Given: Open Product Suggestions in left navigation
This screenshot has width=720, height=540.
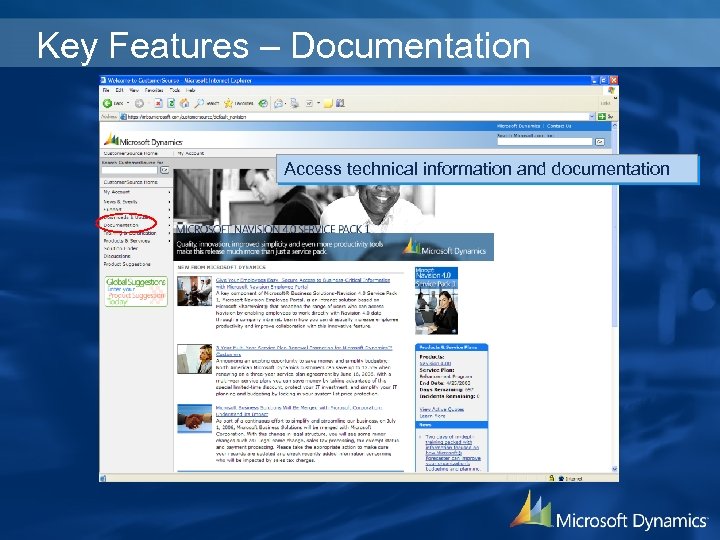Looking at the screenshot, I should click(x=127, y=264).
